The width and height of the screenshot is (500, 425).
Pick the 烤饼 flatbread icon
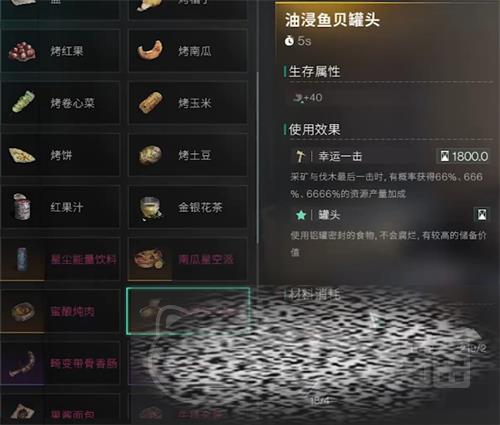(x=22, y=155)
